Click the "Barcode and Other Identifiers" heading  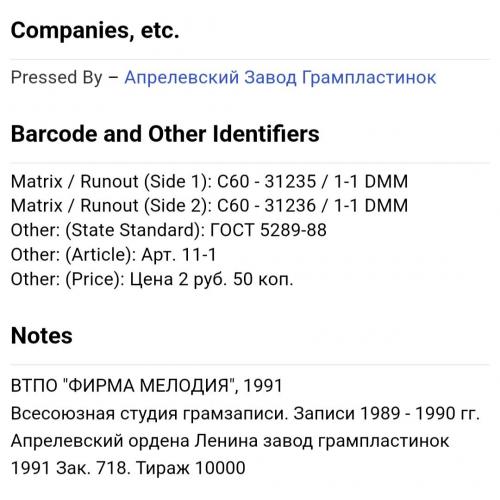click(165, 134)
